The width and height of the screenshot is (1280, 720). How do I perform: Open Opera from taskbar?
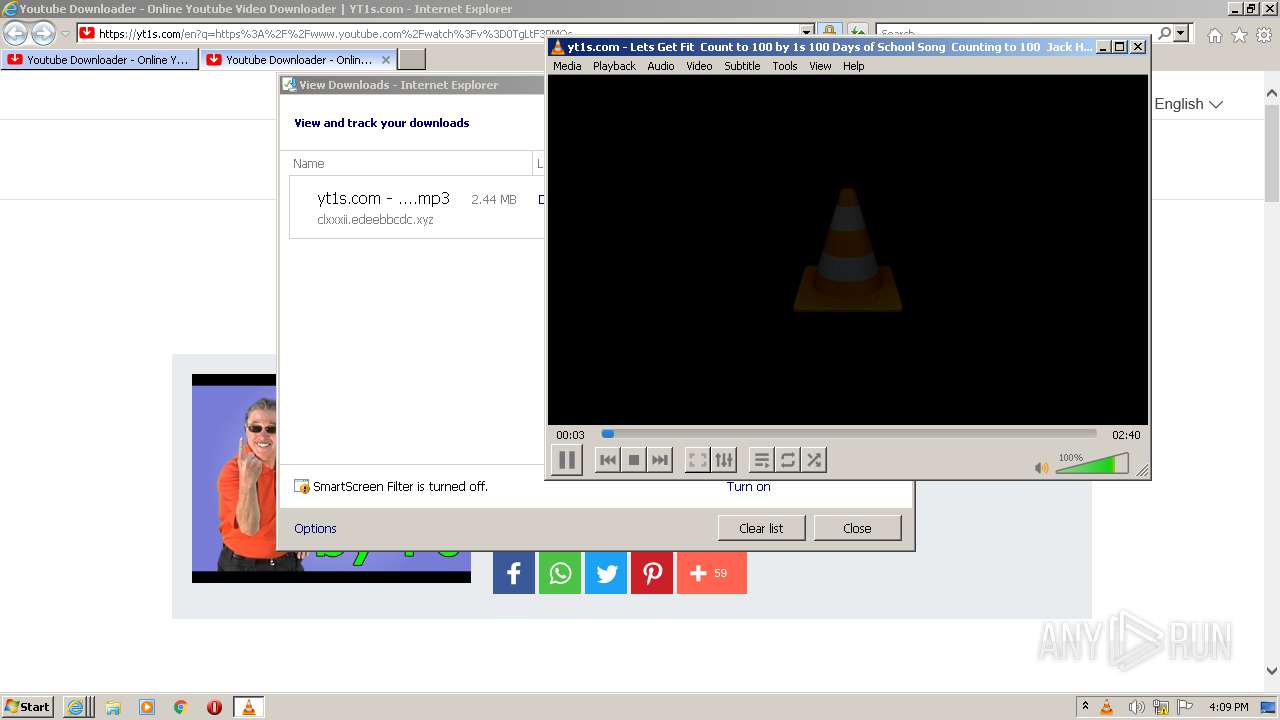pyautogui.click(x=214, y=707)
